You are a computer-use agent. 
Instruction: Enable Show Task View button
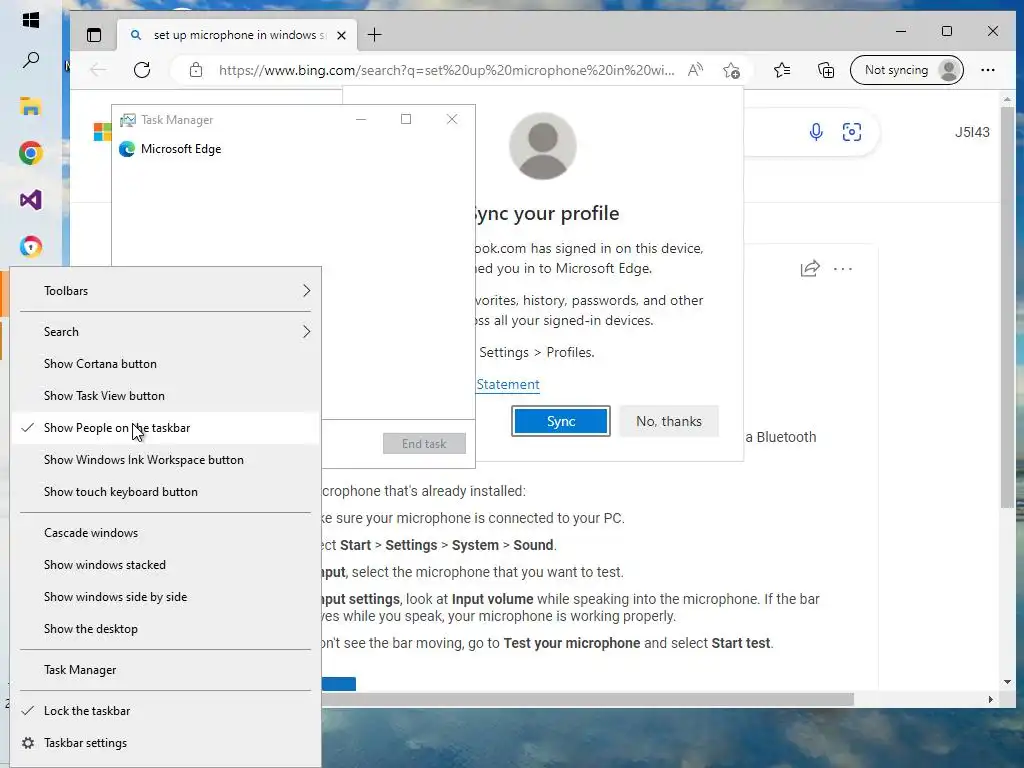click(x=166, y=396)
